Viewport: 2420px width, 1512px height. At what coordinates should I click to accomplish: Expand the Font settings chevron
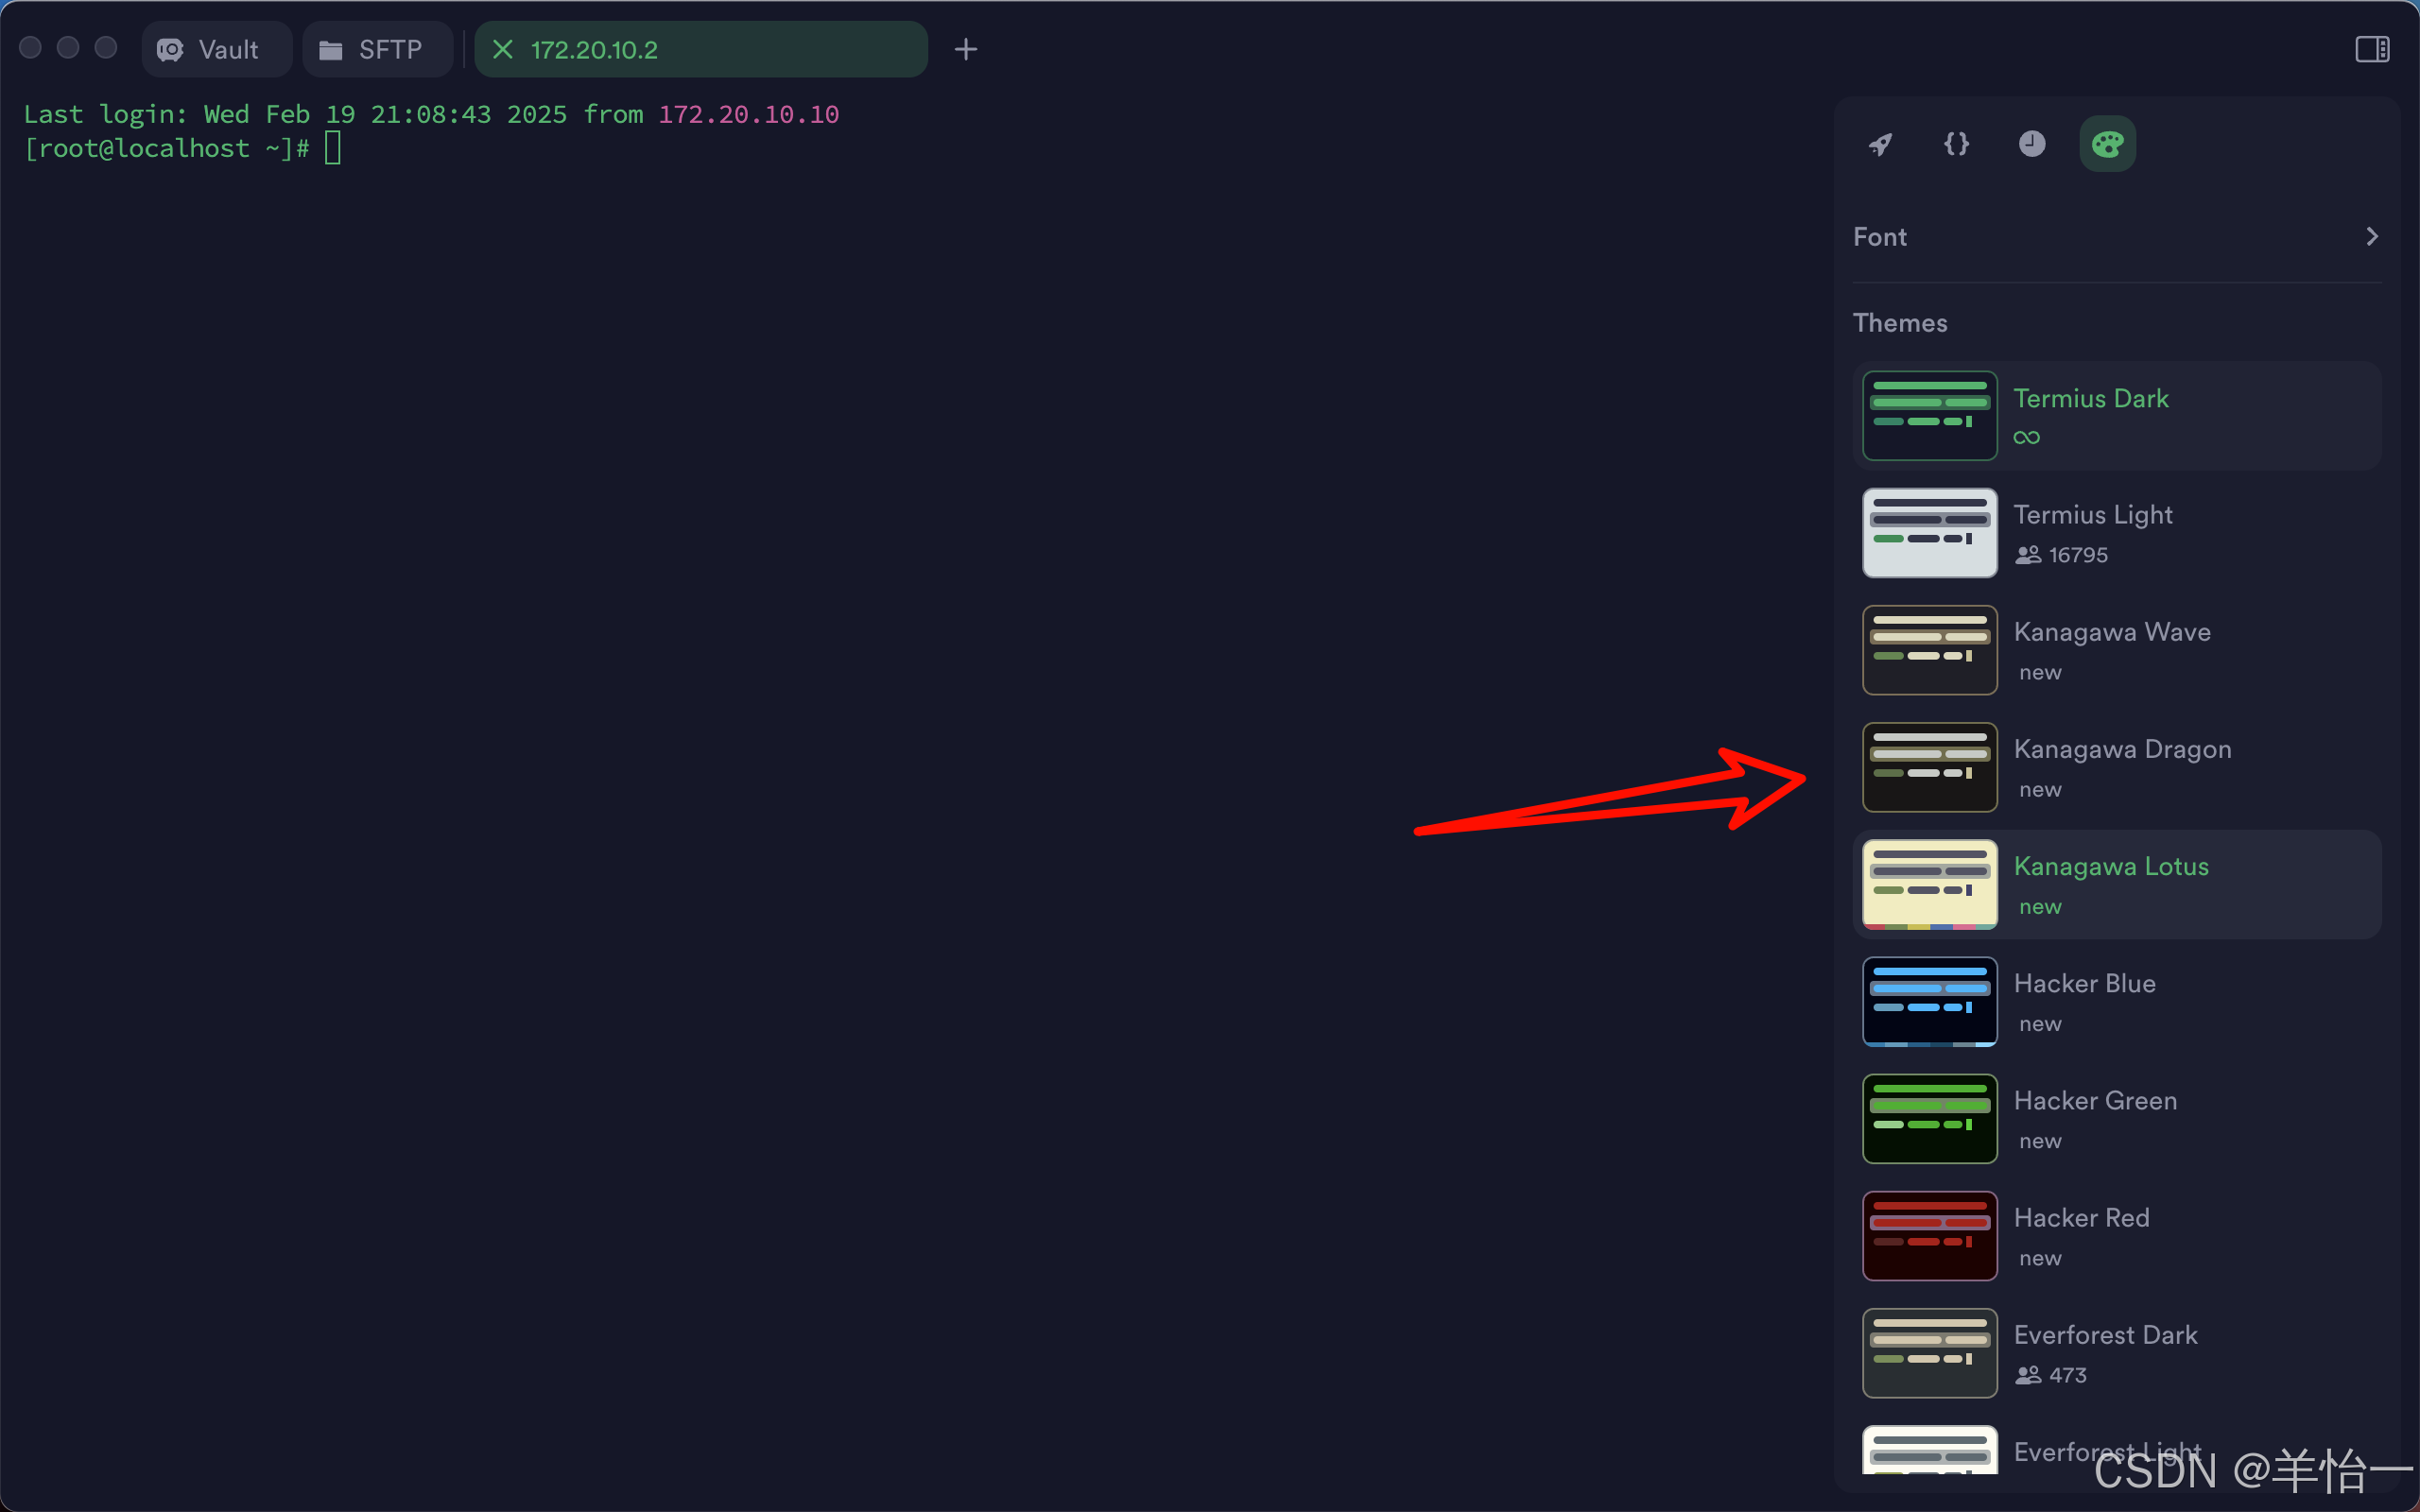[2371, 237]
